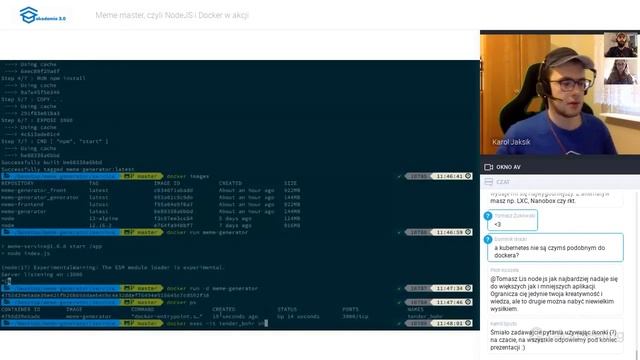Click the webinar title 'Meme master, czyli NodeJS…'

point(172,15)
